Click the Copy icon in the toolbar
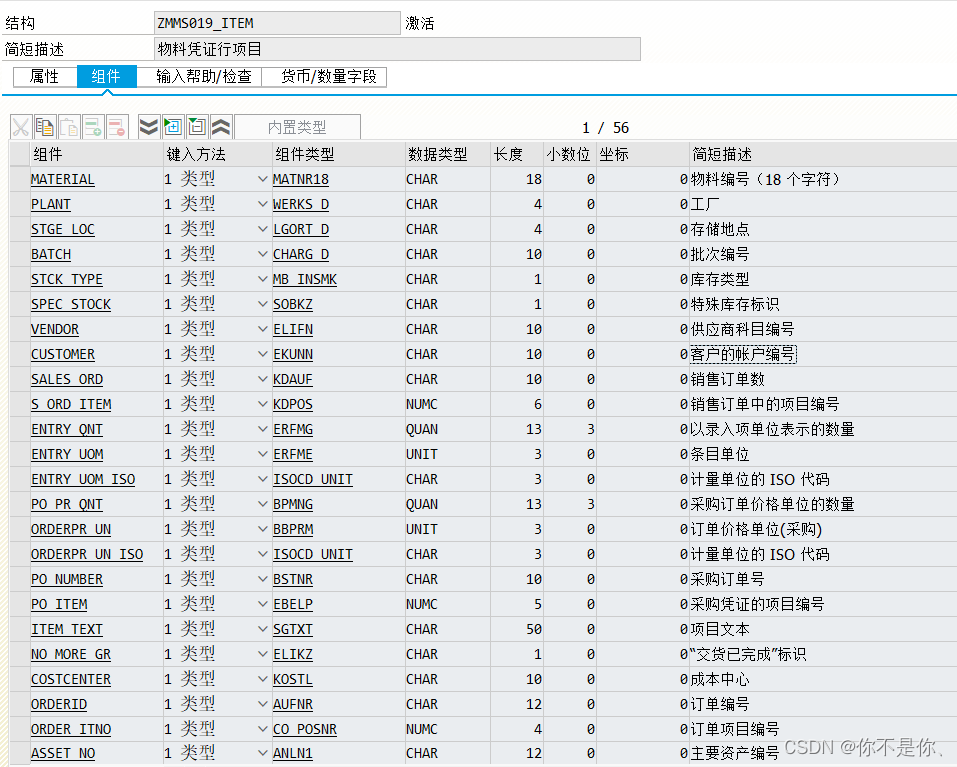Screen dimensions: 957x767 coord(43,127)
